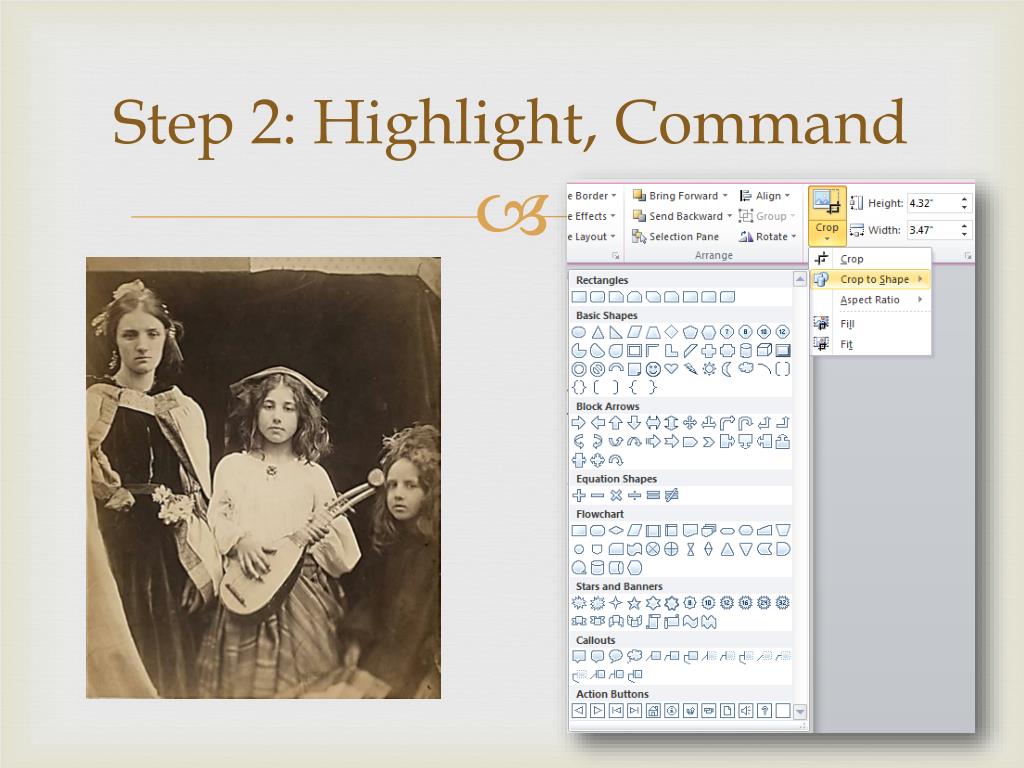This screenshot has width=1024, height=768.
Task: Select the 5-point star shape
Action: coord(634,603)
